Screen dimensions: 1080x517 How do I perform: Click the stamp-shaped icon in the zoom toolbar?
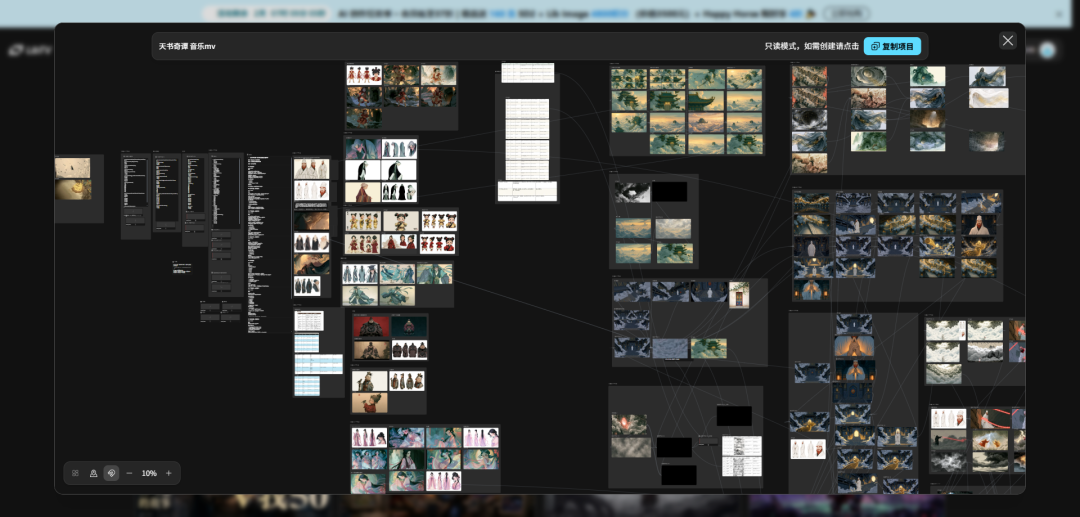(x=94, y=473)
